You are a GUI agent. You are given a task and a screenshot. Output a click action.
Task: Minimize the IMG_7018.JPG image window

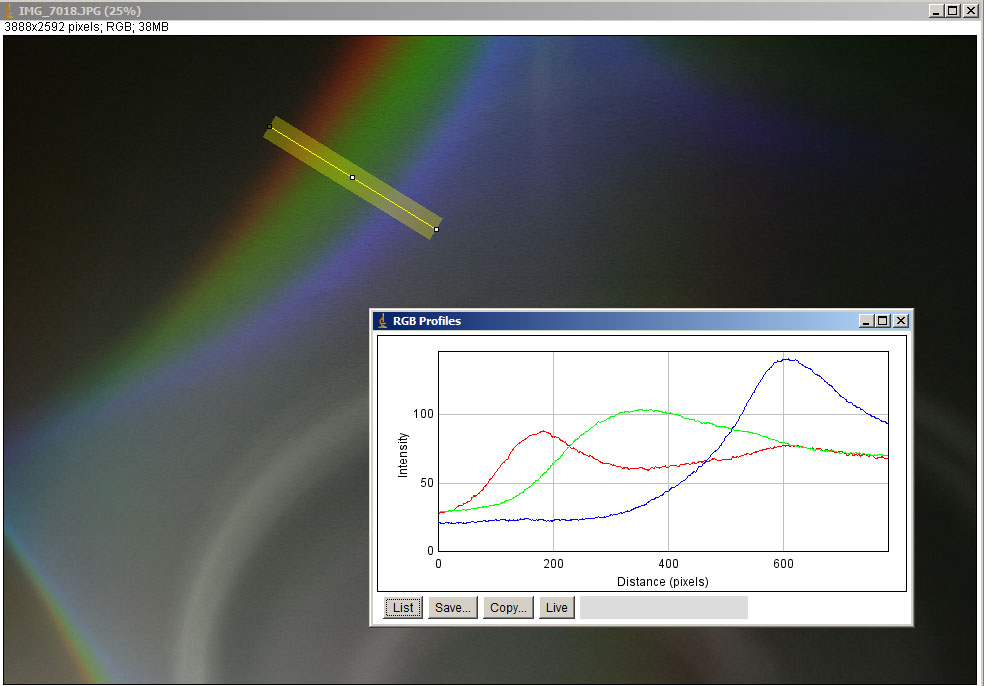pyautogui.click(x=936, y=11)
